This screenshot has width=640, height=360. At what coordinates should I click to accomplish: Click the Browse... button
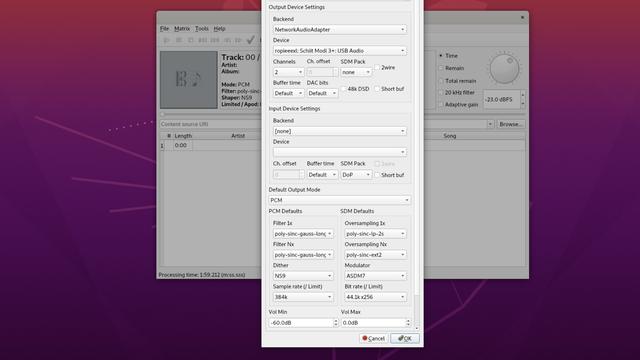(x=510, y=124)
